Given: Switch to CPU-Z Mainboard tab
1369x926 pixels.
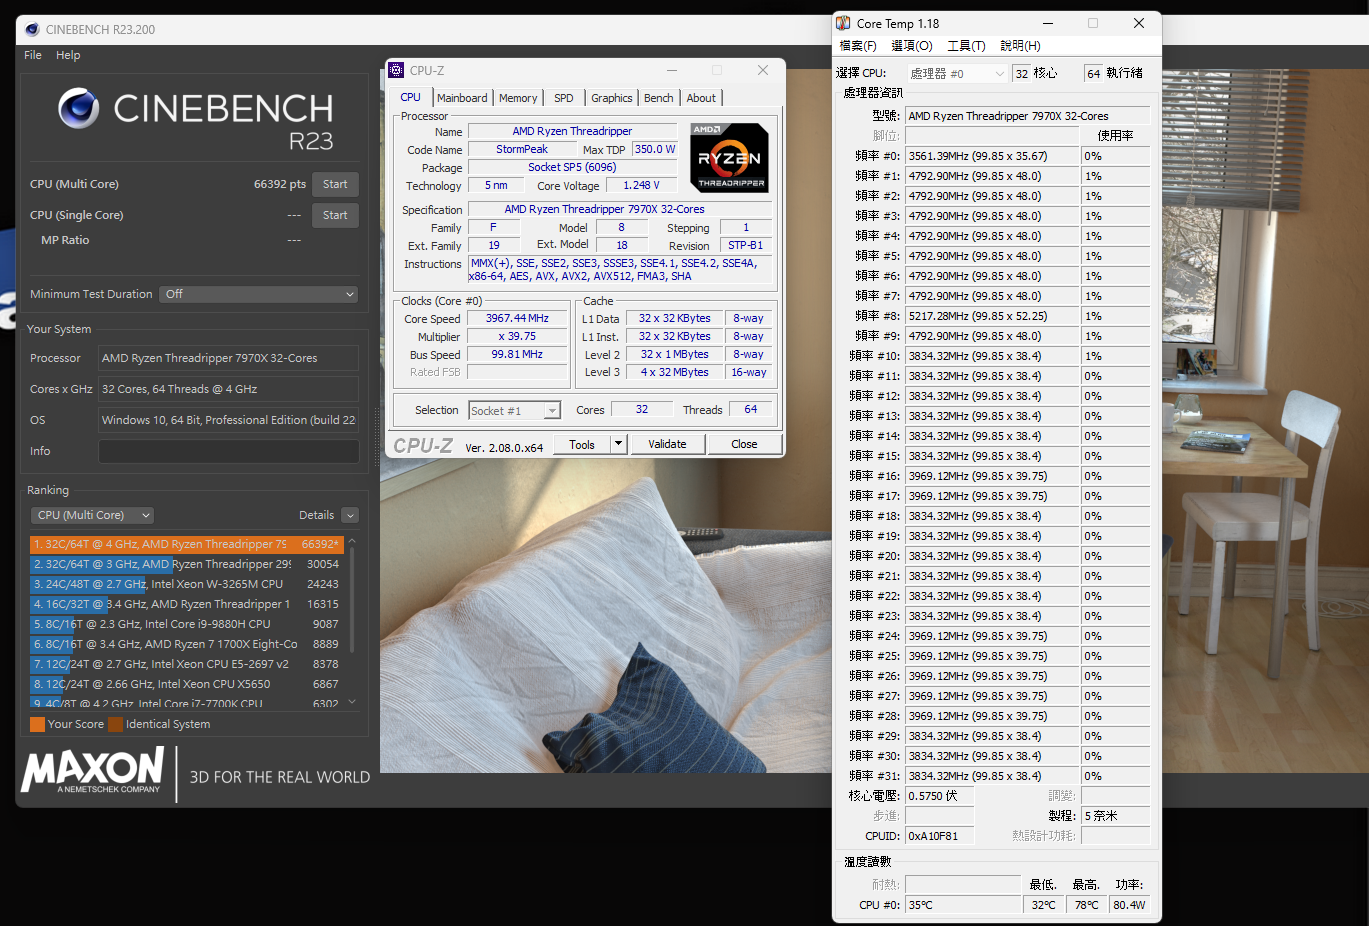Looking at the screenshot, I should (462, 98).
